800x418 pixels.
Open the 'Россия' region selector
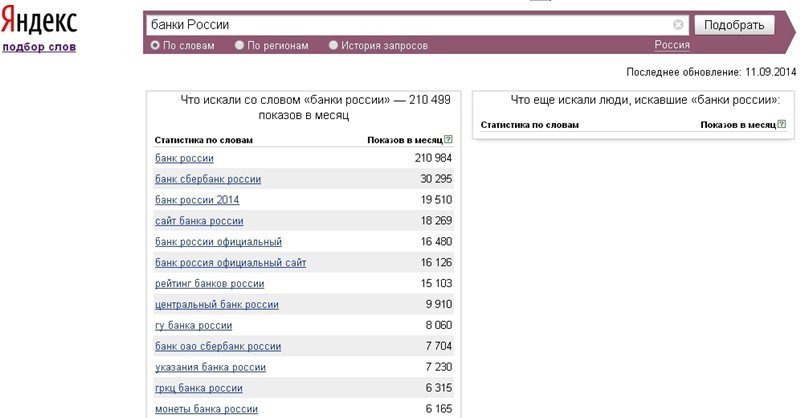pyautogui.click(x=672, y=45)
